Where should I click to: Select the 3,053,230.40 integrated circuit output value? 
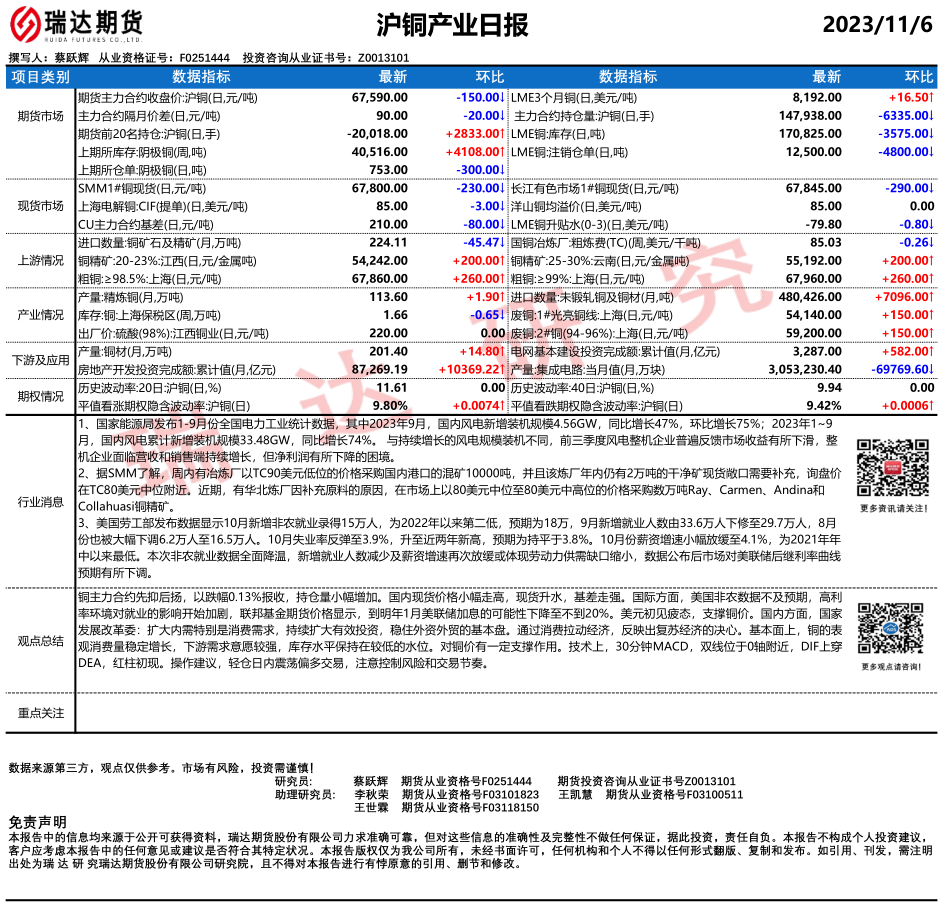pos(811,369)
